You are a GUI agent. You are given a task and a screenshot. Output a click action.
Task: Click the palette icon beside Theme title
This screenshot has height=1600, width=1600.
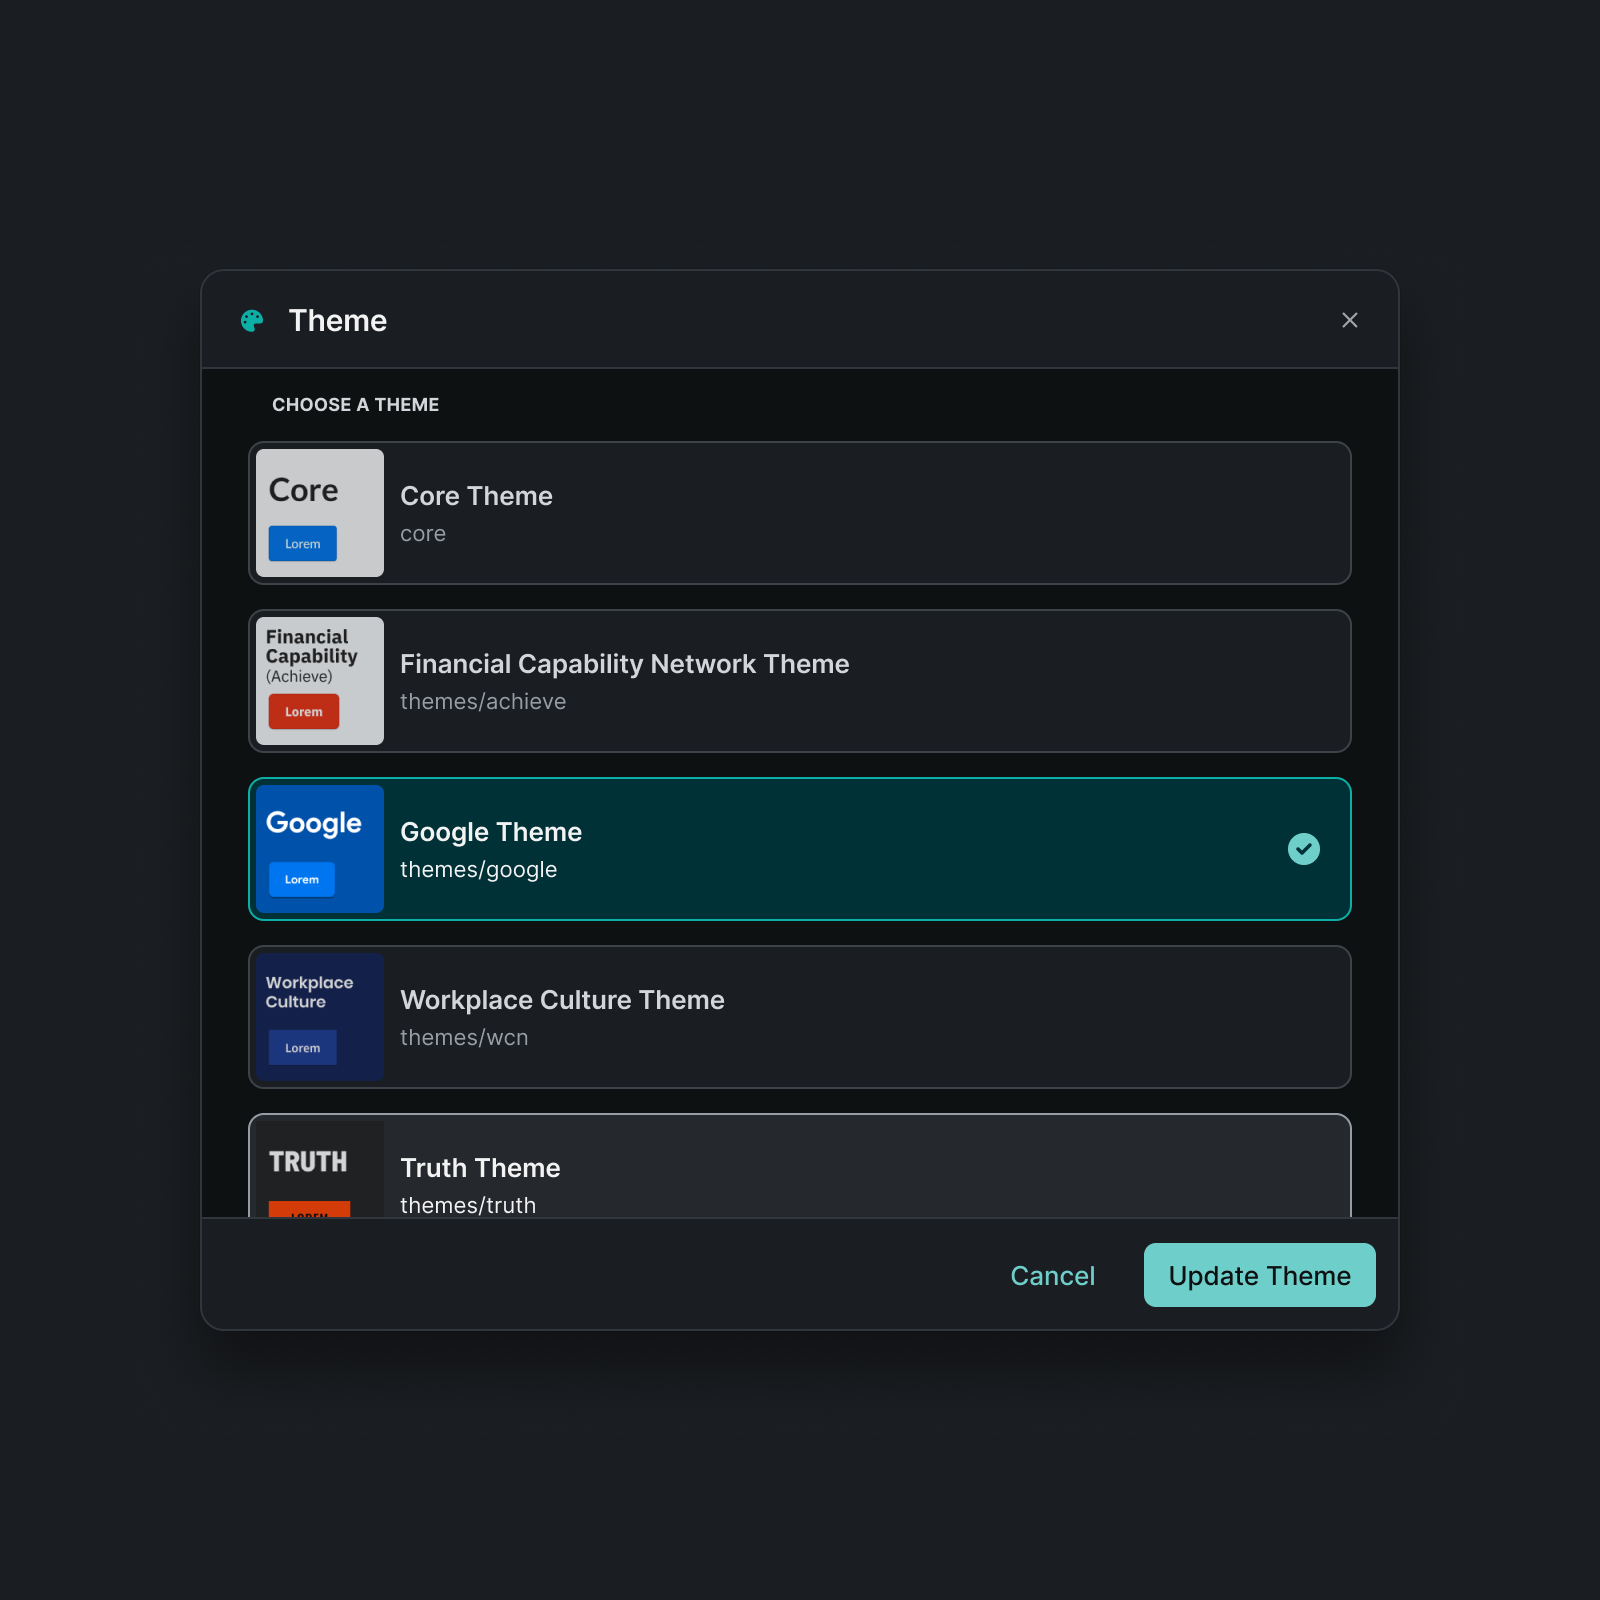coord(251,320)
